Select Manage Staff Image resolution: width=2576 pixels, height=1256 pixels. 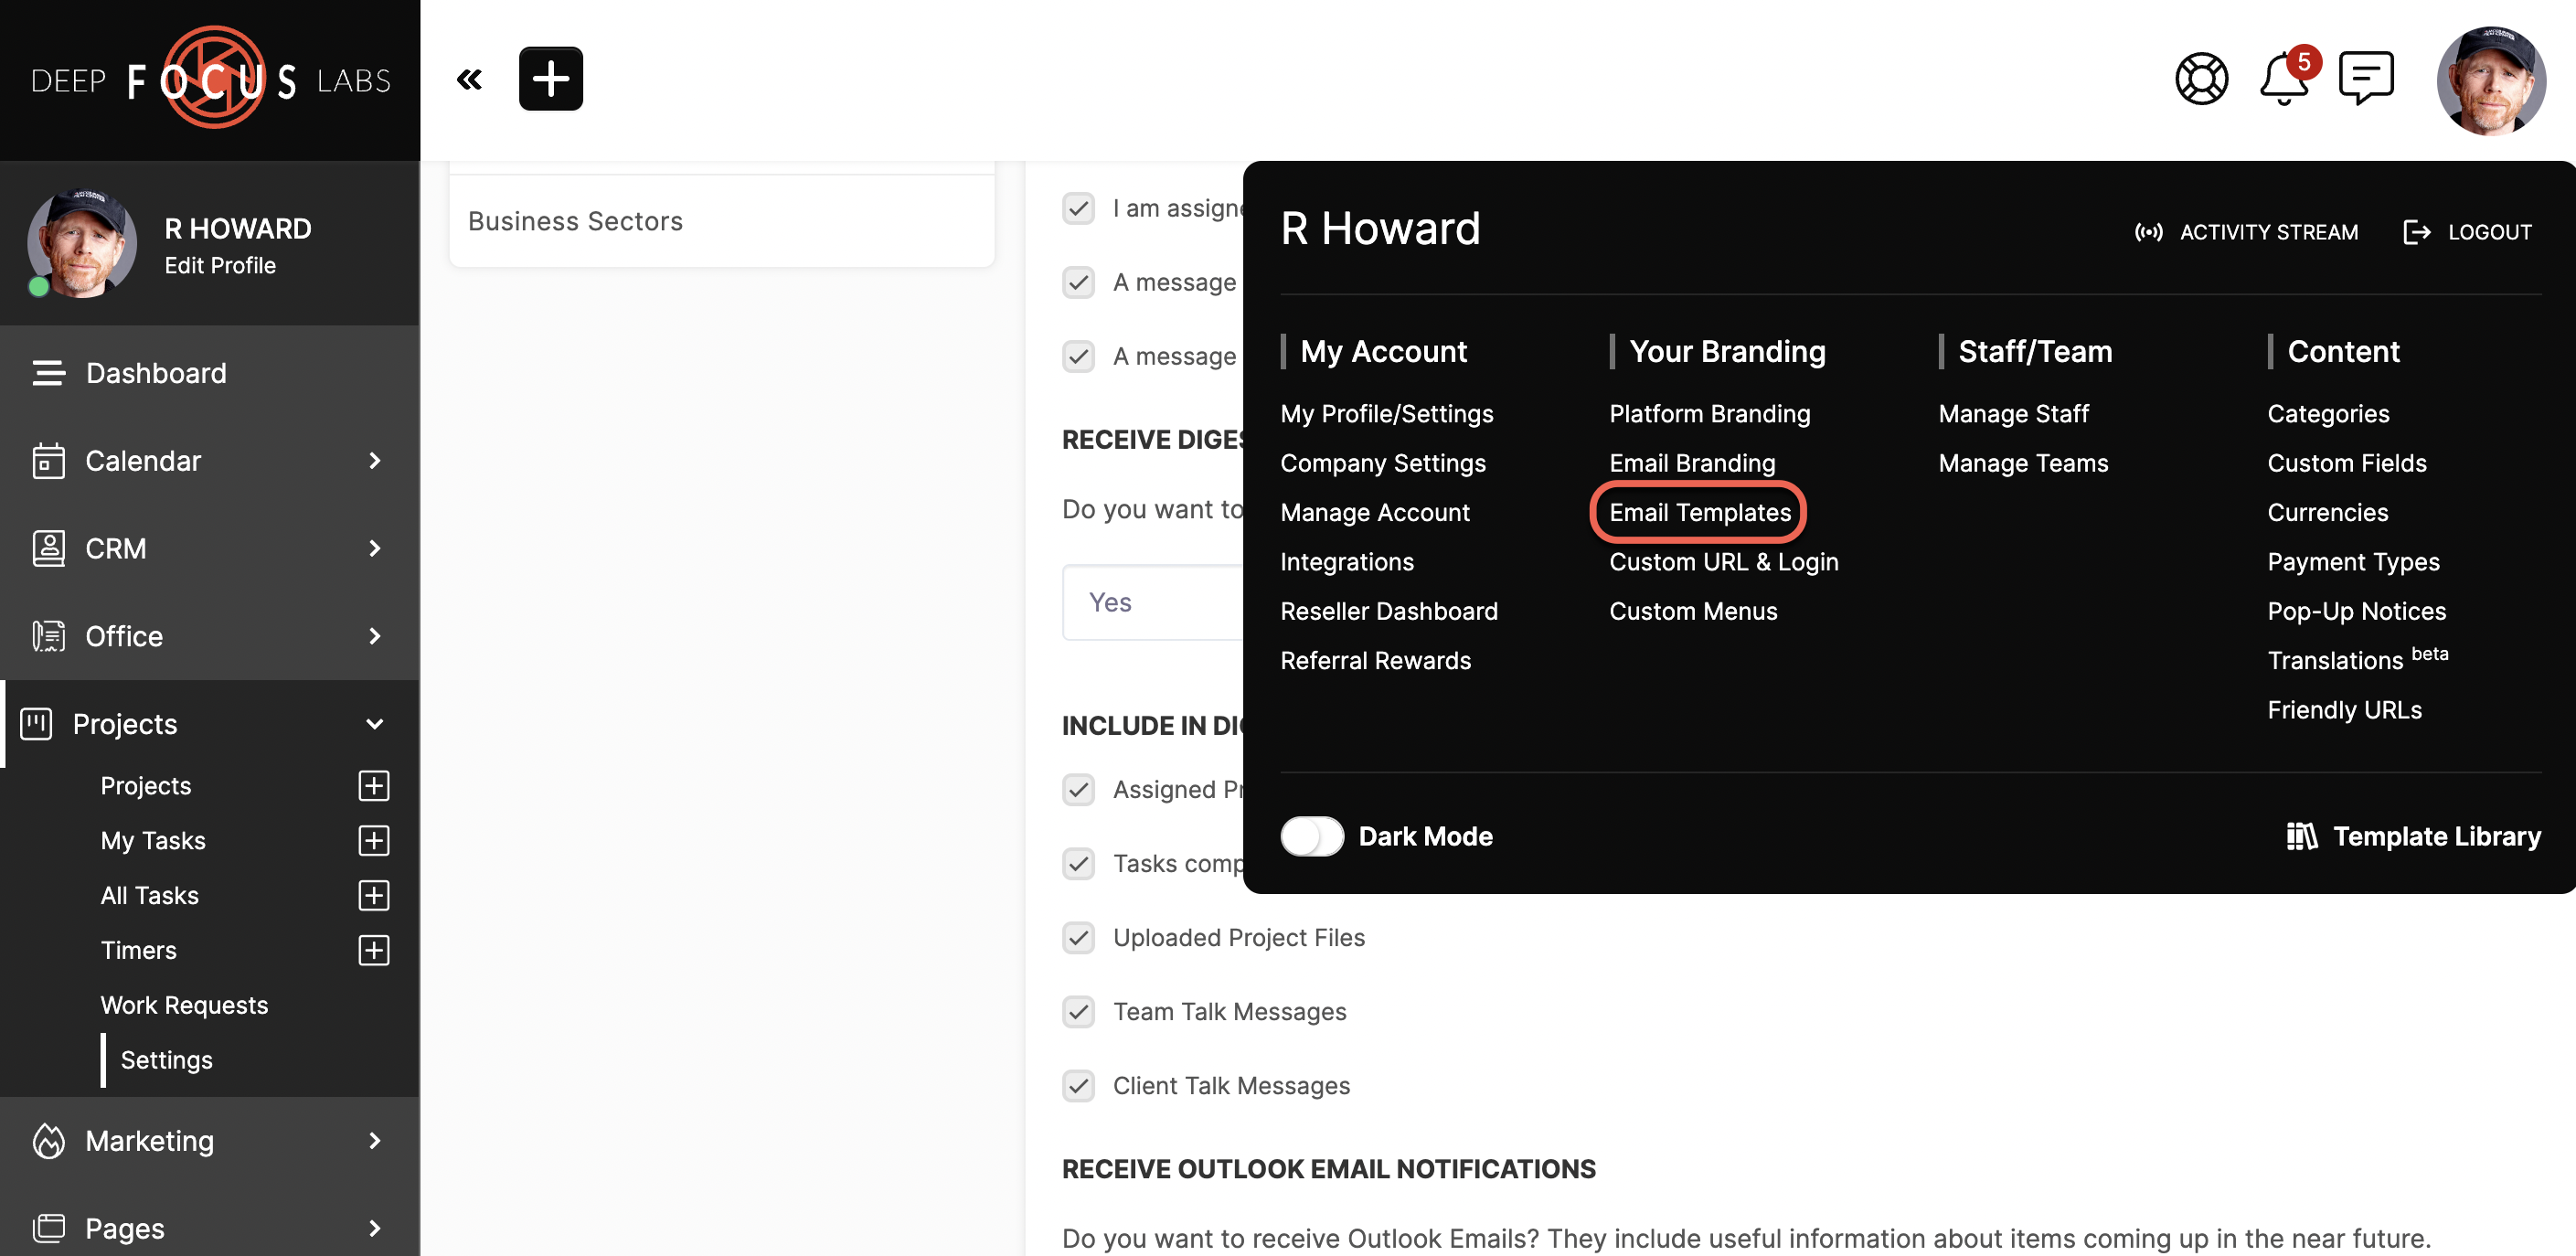click(2013, 414)
